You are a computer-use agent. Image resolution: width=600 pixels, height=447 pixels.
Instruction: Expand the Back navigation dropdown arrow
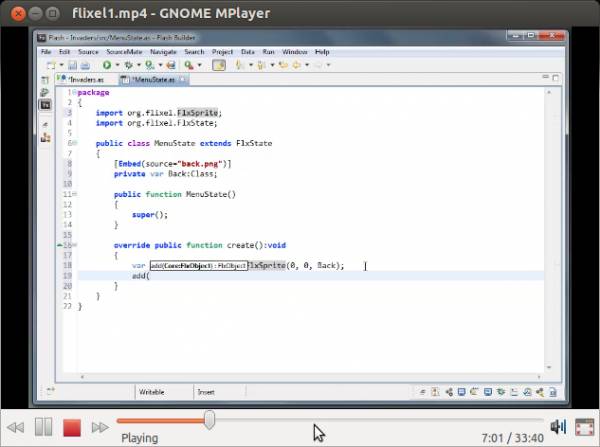pyautogui.click(x=307, y=65)
